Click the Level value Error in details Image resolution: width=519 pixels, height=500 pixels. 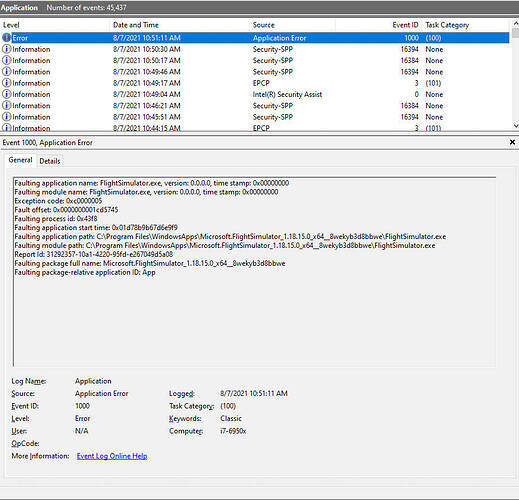[x=82, y=418]
